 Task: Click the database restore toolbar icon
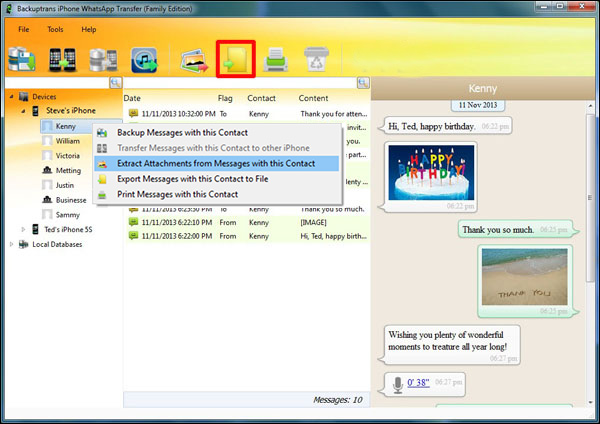(x=103, y=61)
